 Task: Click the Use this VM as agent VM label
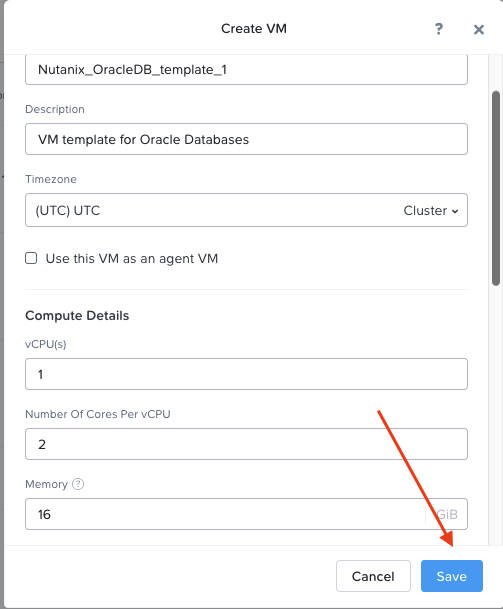click(x=132, y=259)
